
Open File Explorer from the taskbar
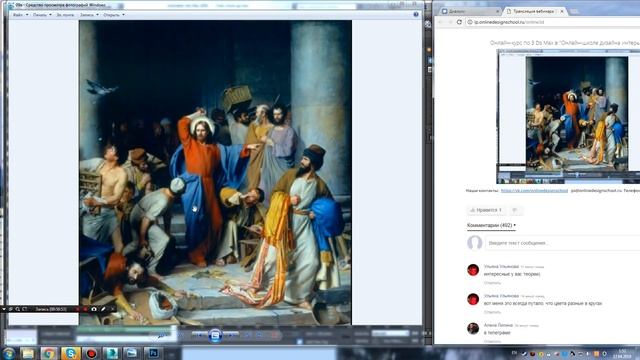pos(28,353)
